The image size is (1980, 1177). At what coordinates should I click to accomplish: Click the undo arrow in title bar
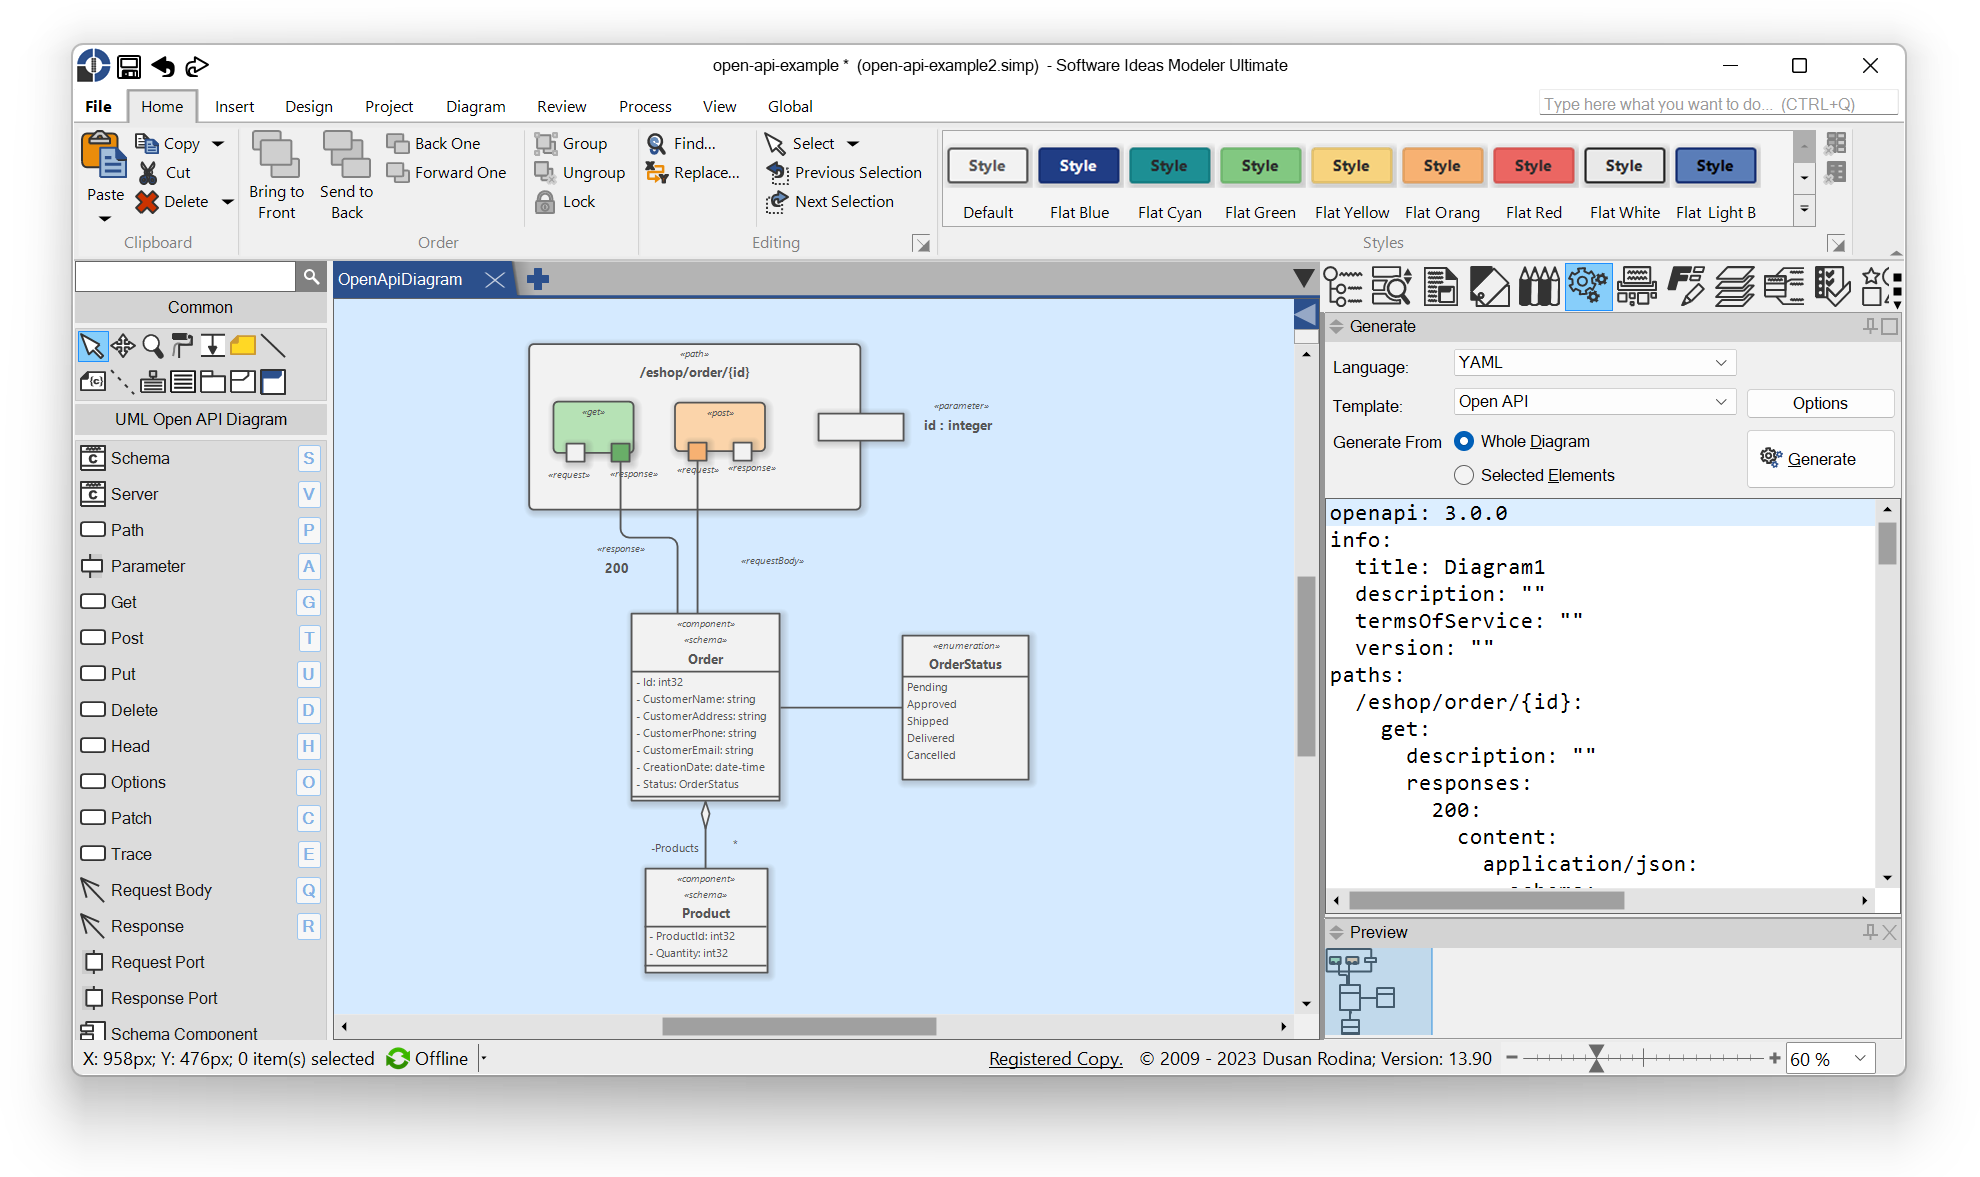(x=163, y=66)
